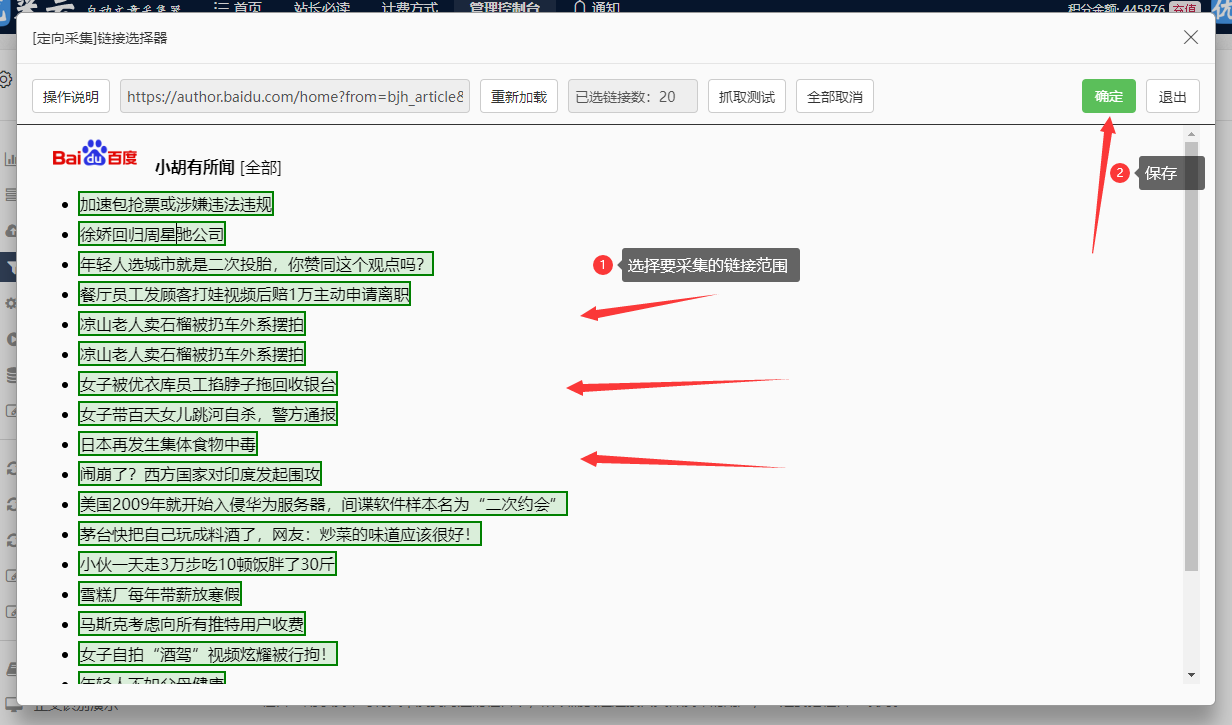Exit the selector via 退出
Screen dimensions: 1232x725
coord(1172,97)
